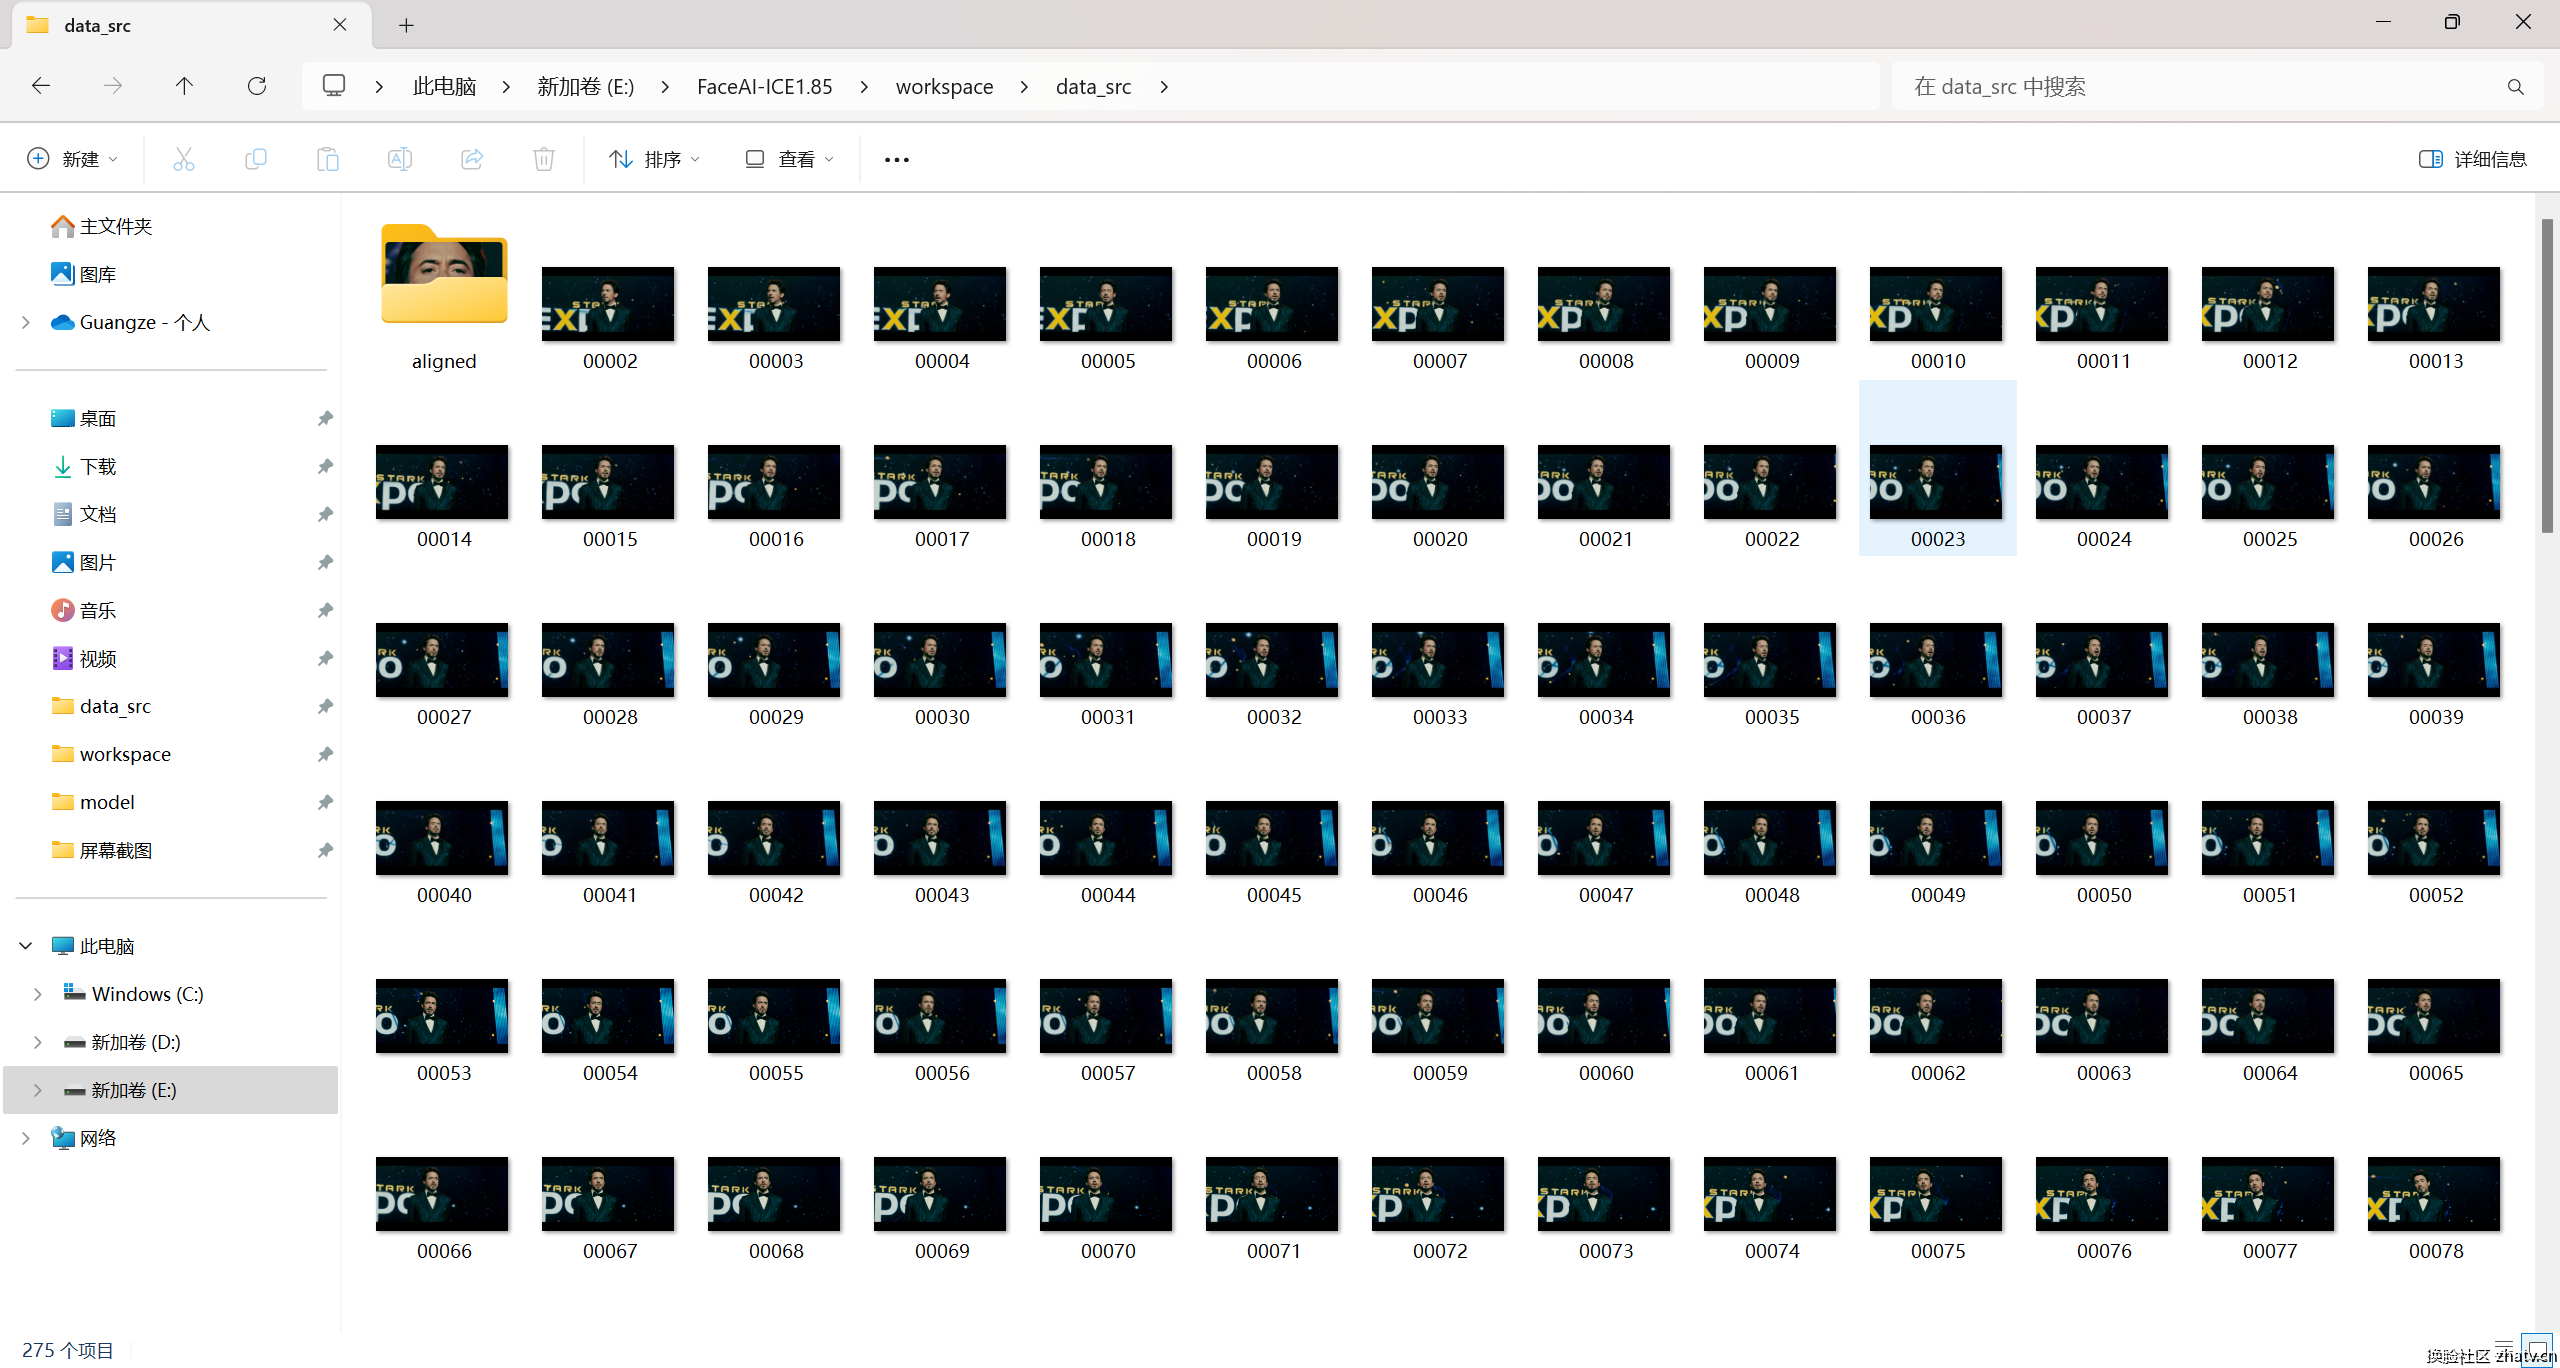Click the Rename icon in toolbar
The width and height of the screenshot is (2560, 1368).
click(x=400, y=159)
